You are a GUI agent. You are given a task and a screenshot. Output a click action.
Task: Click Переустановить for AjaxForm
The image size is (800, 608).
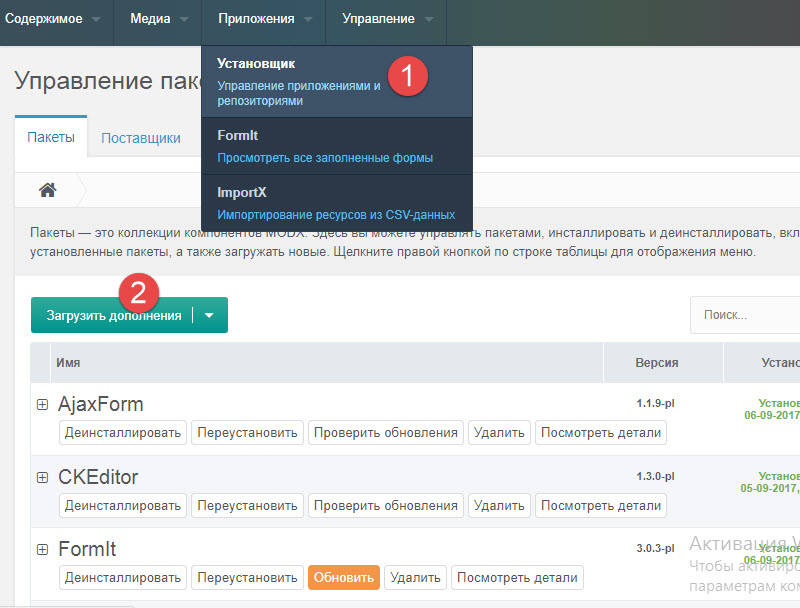247,433
